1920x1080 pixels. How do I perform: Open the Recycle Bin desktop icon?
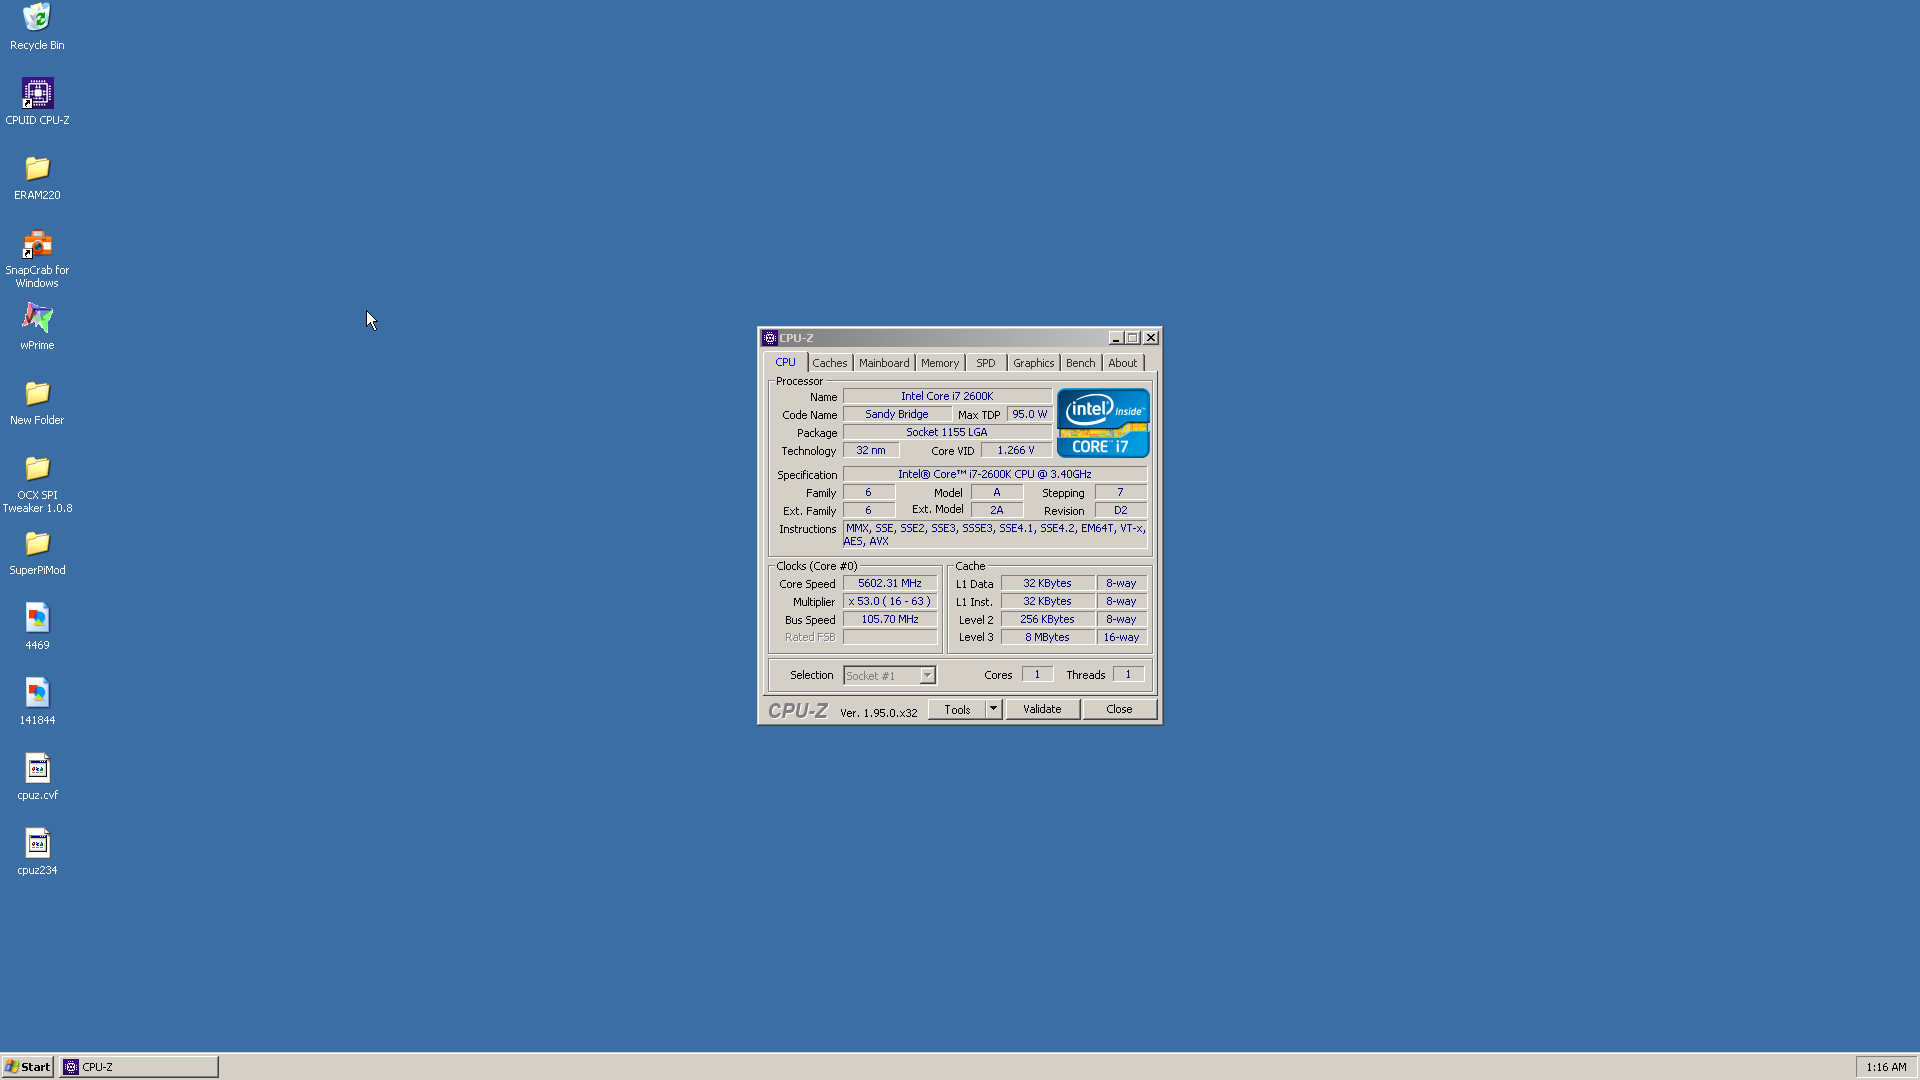37,26
